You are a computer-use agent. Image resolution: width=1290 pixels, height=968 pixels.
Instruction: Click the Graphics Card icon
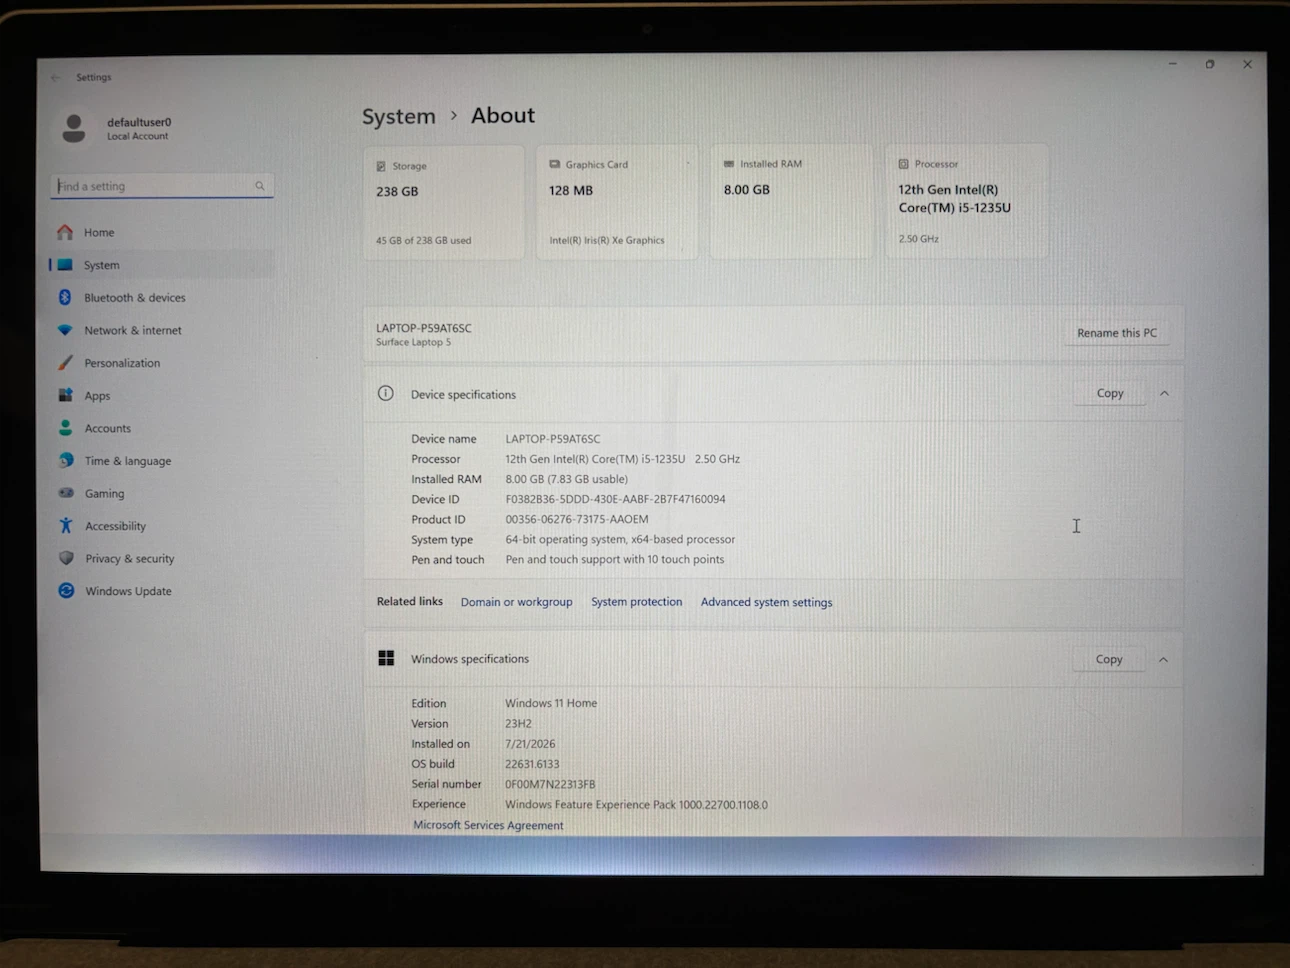click(x=554, y=164)
